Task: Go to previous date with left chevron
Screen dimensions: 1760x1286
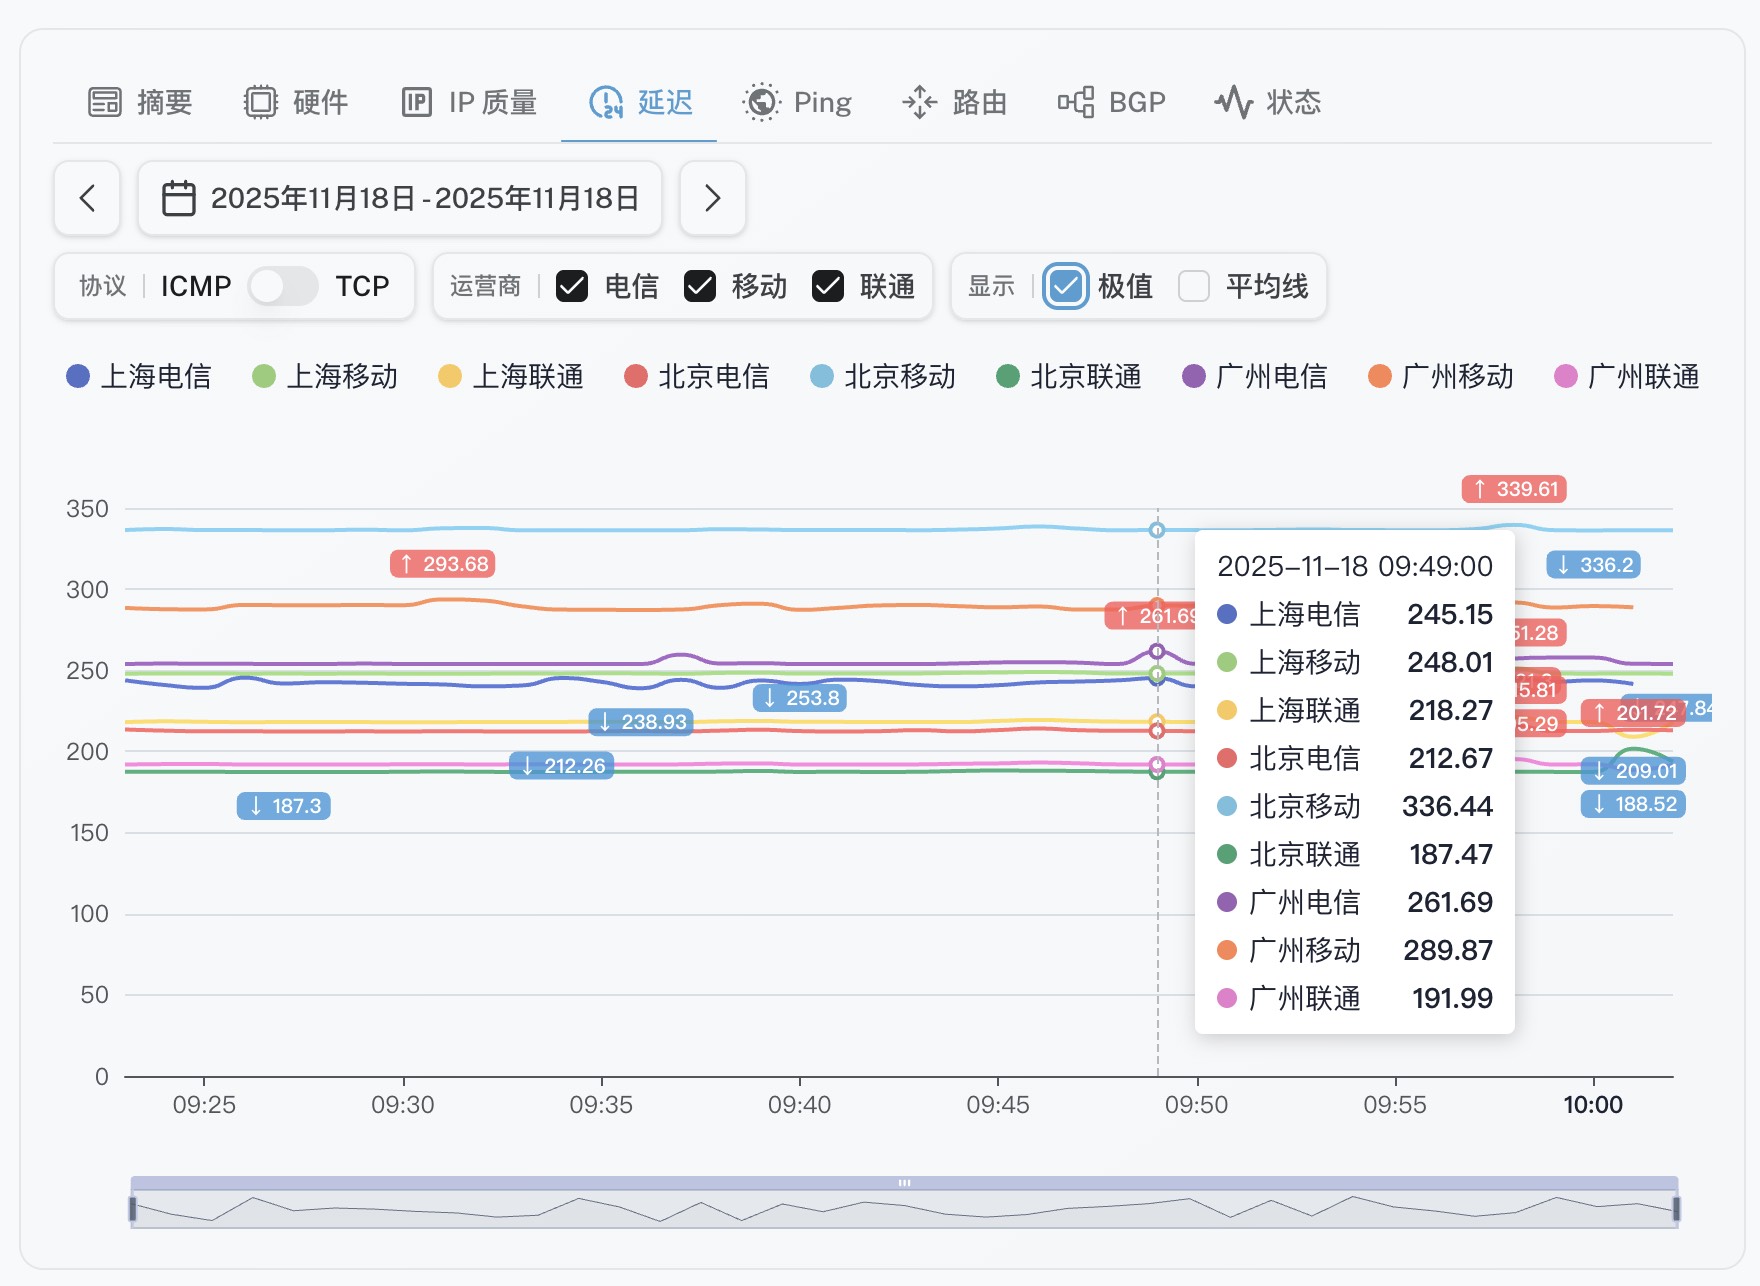Action: pyautogui.click(x=88, y=198)
